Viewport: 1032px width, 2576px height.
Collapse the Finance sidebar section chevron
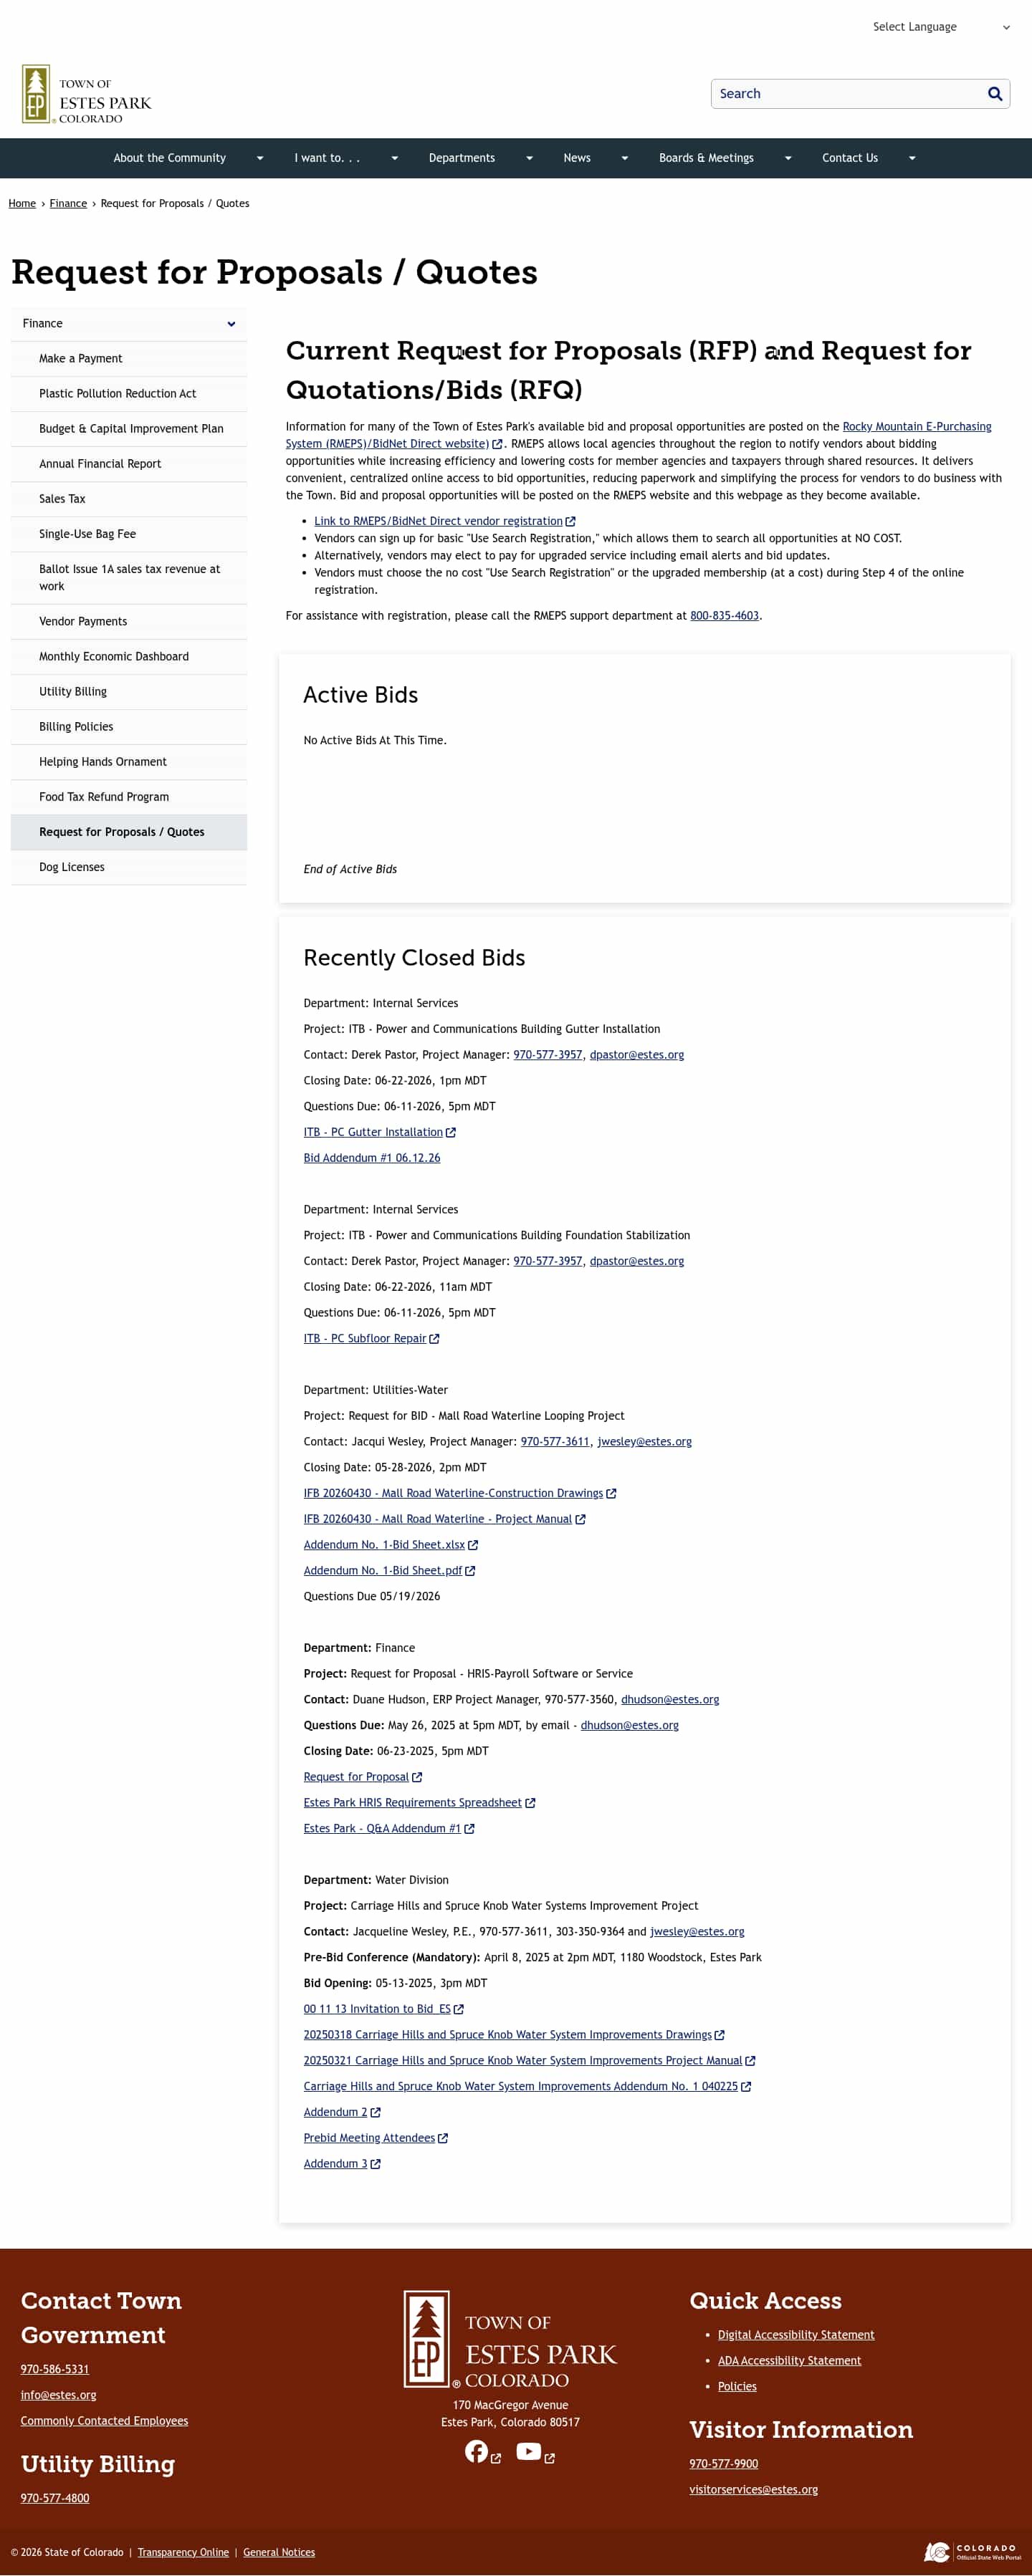231,324
